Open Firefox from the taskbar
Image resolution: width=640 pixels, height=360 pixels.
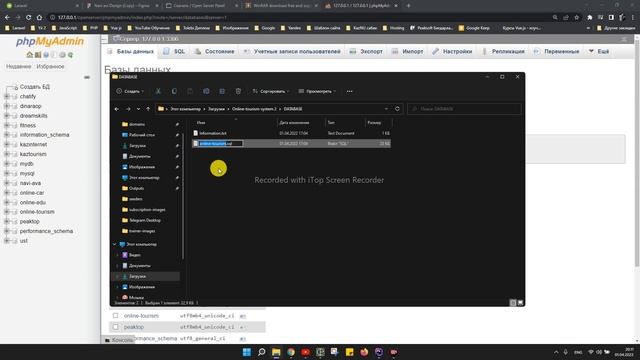(364, 352)
